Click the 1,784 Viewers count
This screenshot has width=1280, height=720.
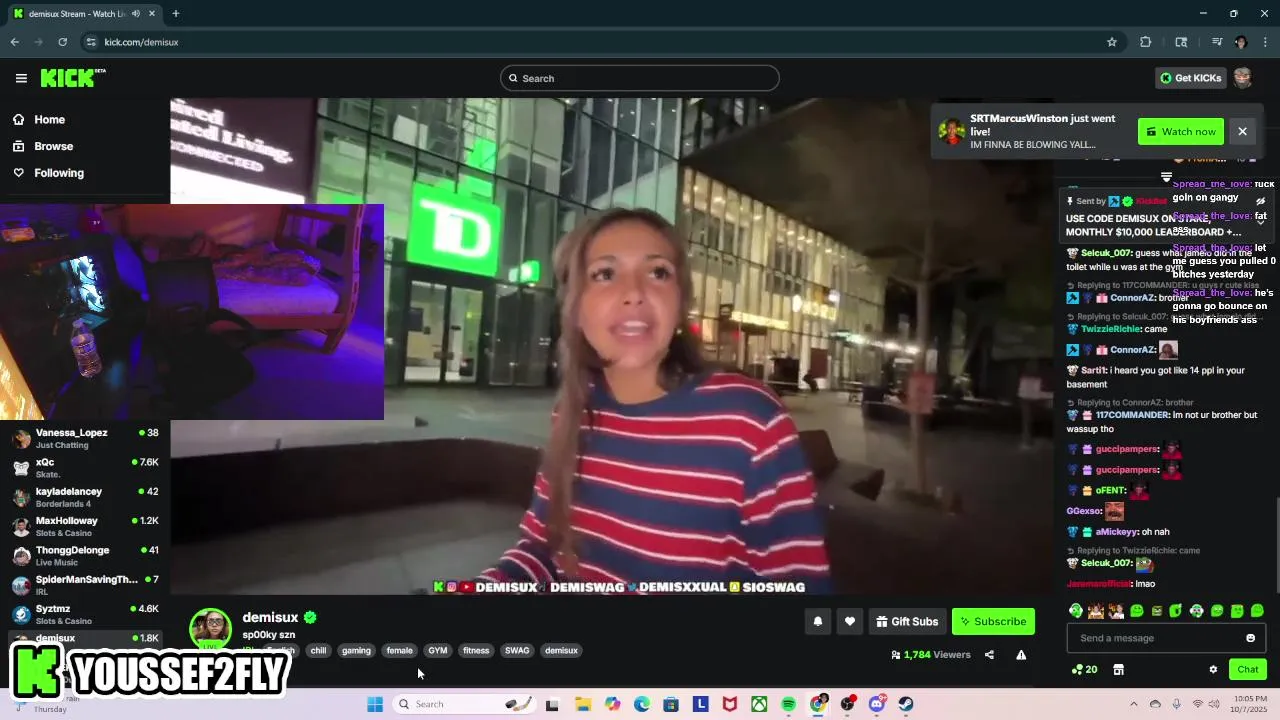tap(931, 655)
